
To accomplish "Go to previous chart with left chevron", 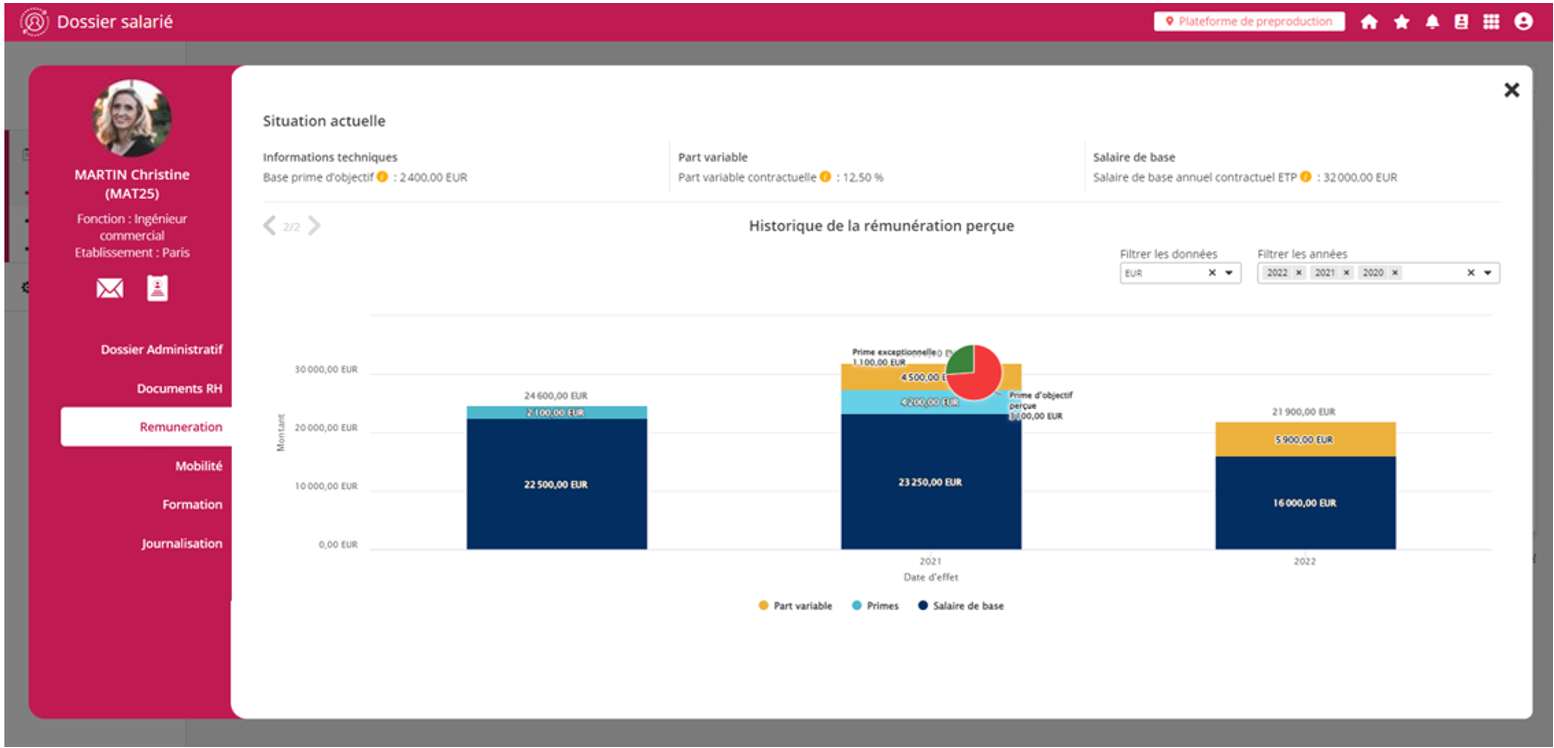I will coord(269,226).
